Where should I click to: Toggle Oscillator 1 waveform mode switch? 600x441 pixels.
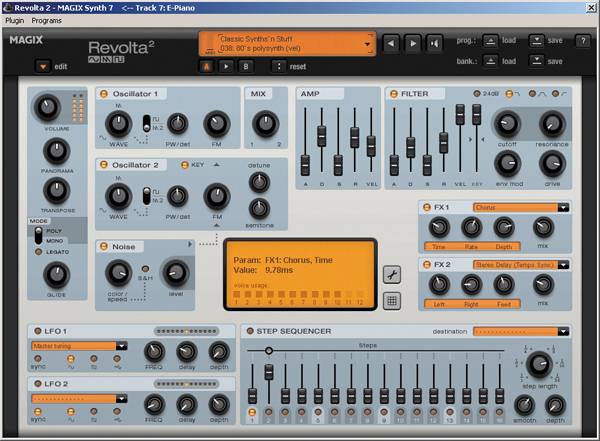pyautogui.click(x=146, y=123)
